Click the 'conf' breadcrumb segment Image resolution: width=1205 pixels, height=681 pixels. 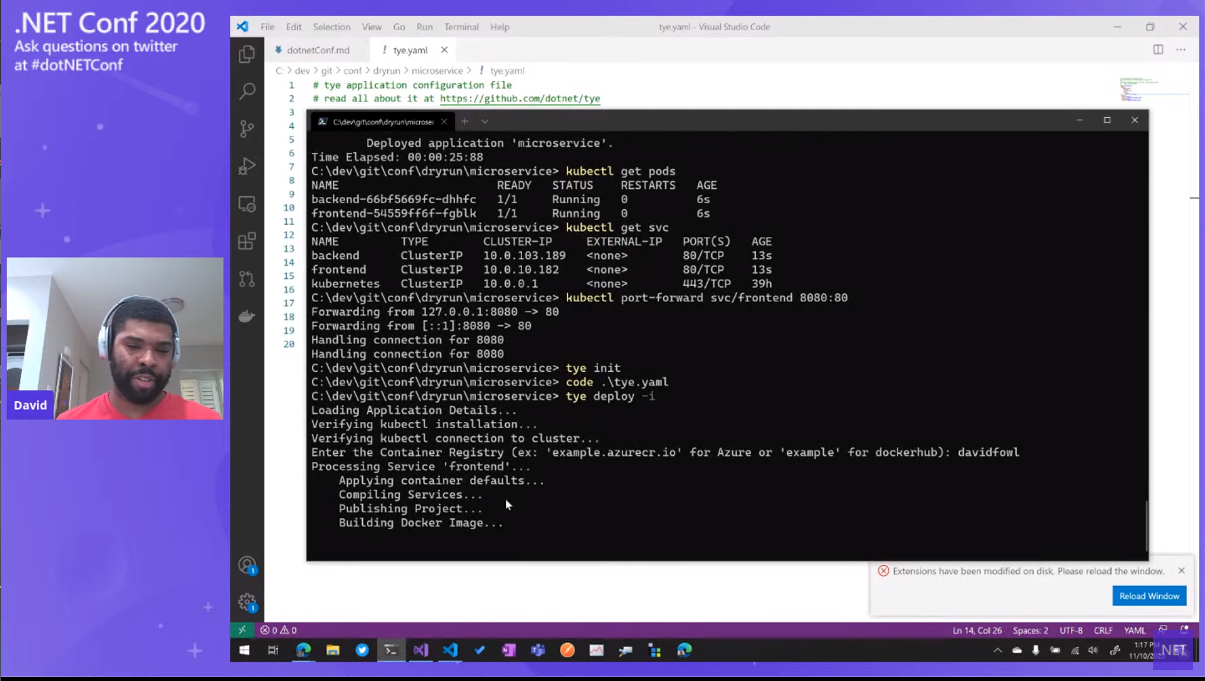353,71
